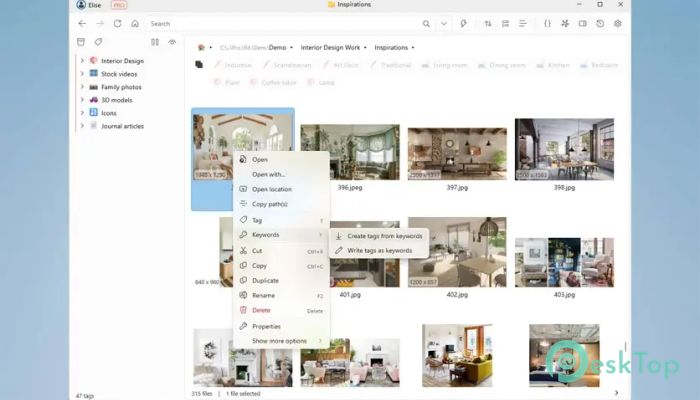Click the Home icon in navigation bar

[135, 23]
